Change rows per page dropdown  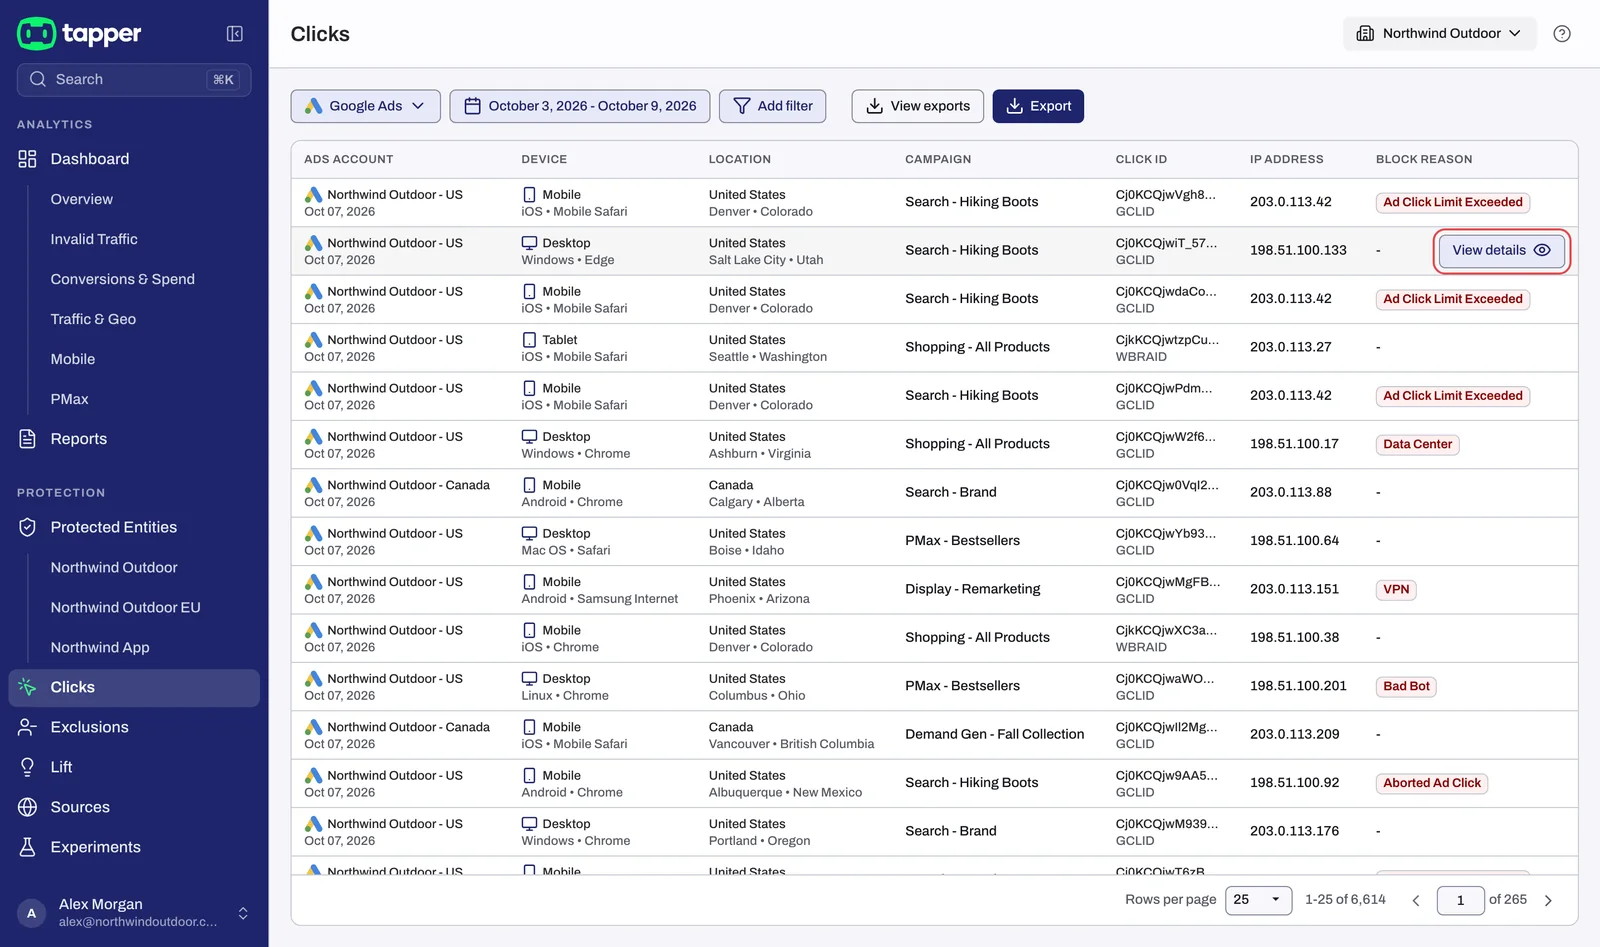(x=1258, y=900)
